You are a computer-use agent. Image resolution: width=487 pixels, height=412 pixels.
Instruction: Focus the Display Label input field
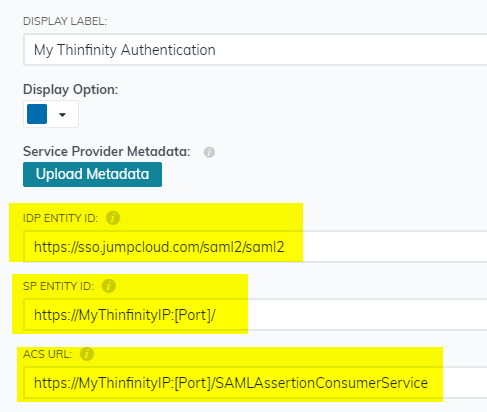pos(255,50)
